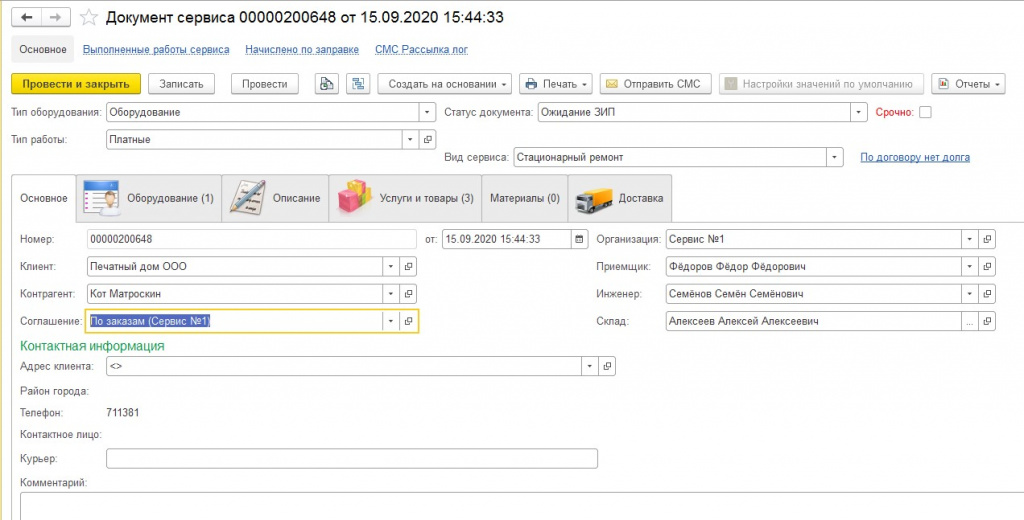The image size is (1024, 520).
Task: Click Отправить СМС button
Action: 655,84
